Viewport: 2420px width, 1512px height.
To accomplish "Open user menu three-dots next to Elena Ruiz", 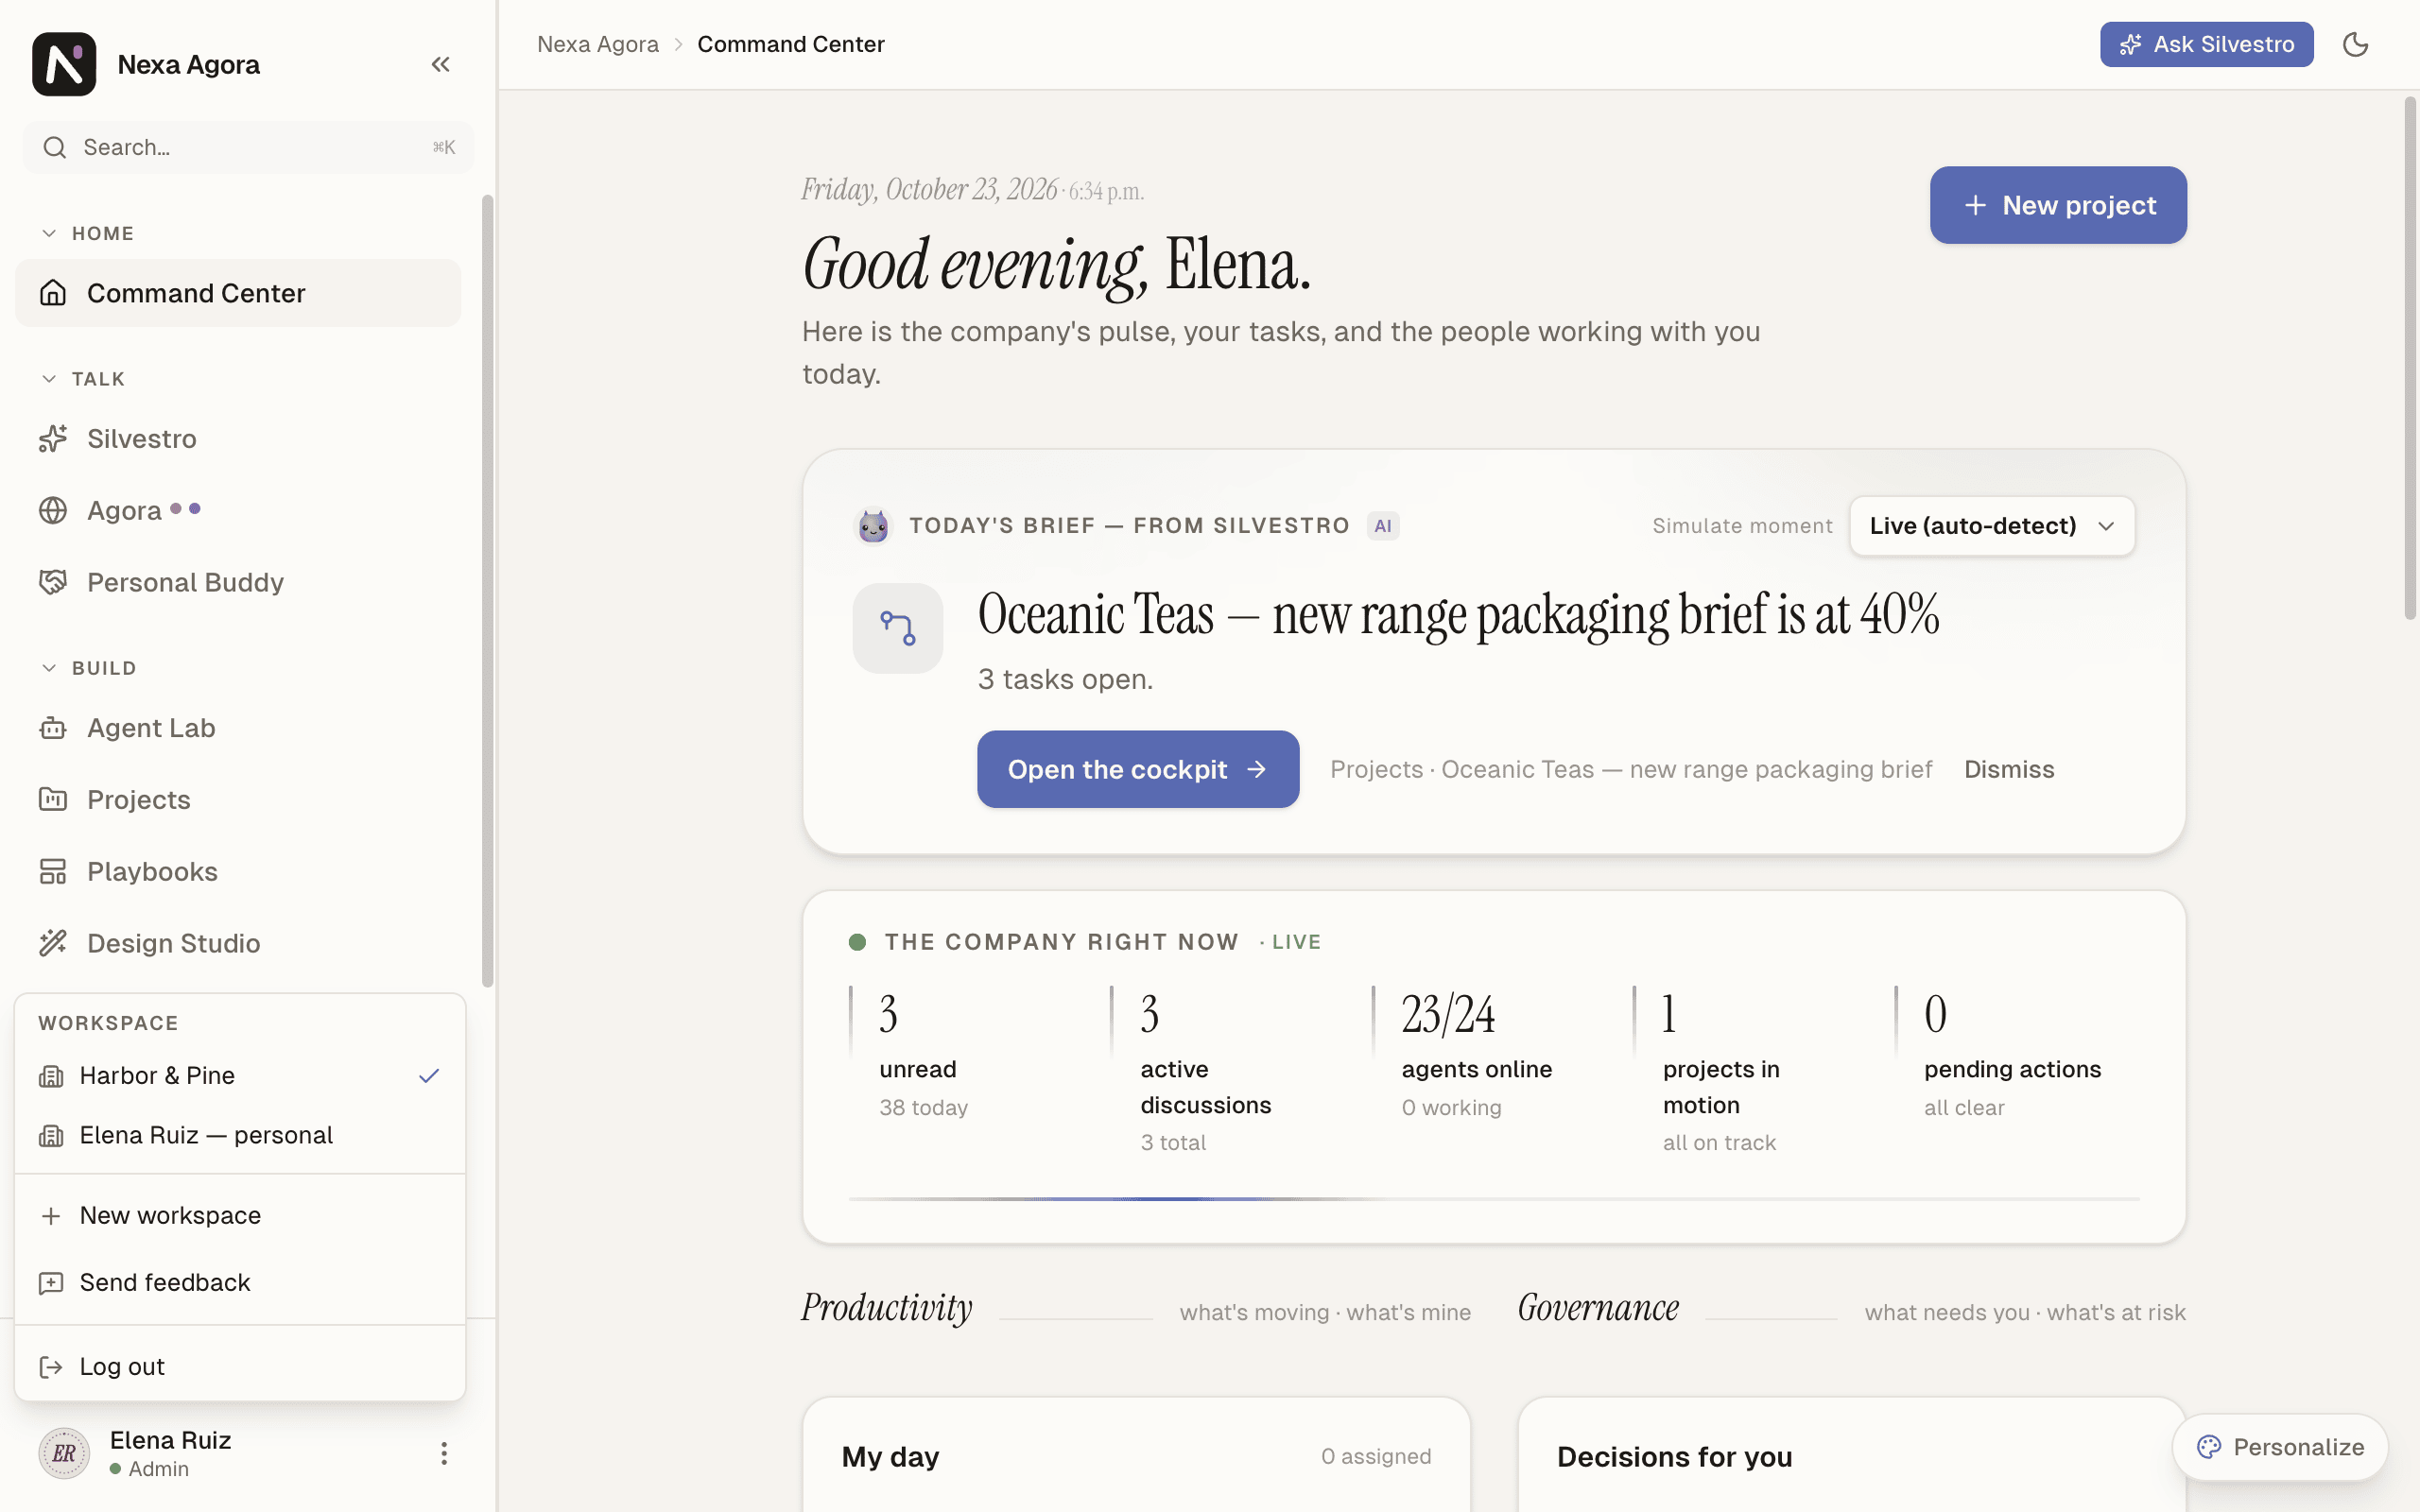I will click(443, 1453).
